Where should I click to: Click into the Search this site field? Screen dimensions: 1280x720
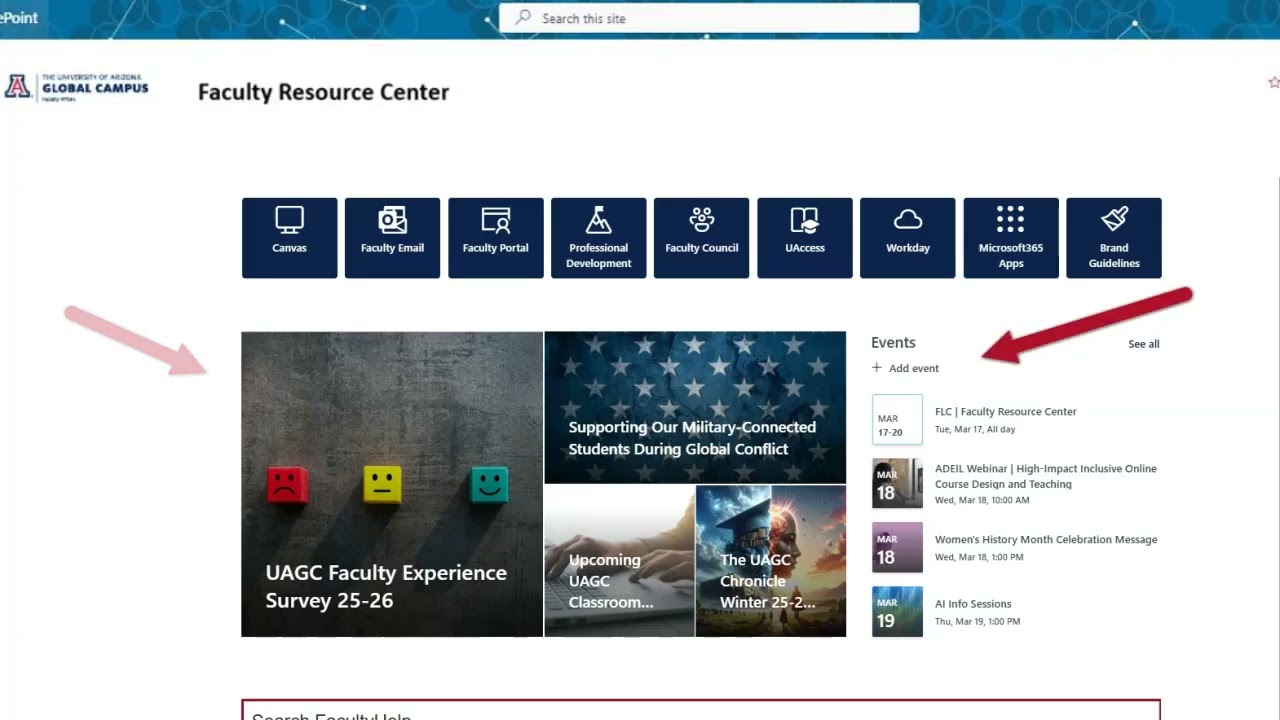(709, 18)
